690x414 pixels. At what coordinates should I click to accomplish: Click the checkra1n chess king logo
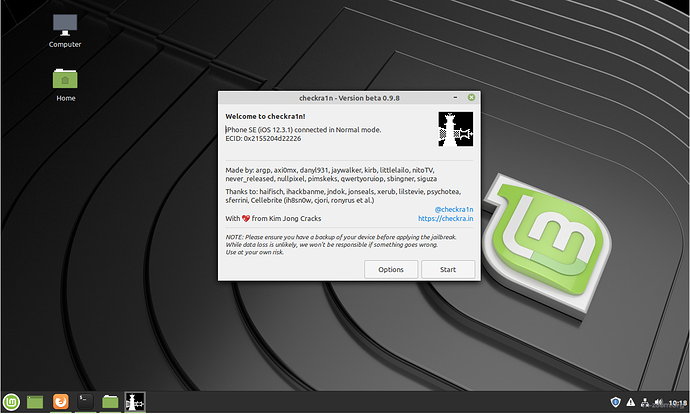455,129
